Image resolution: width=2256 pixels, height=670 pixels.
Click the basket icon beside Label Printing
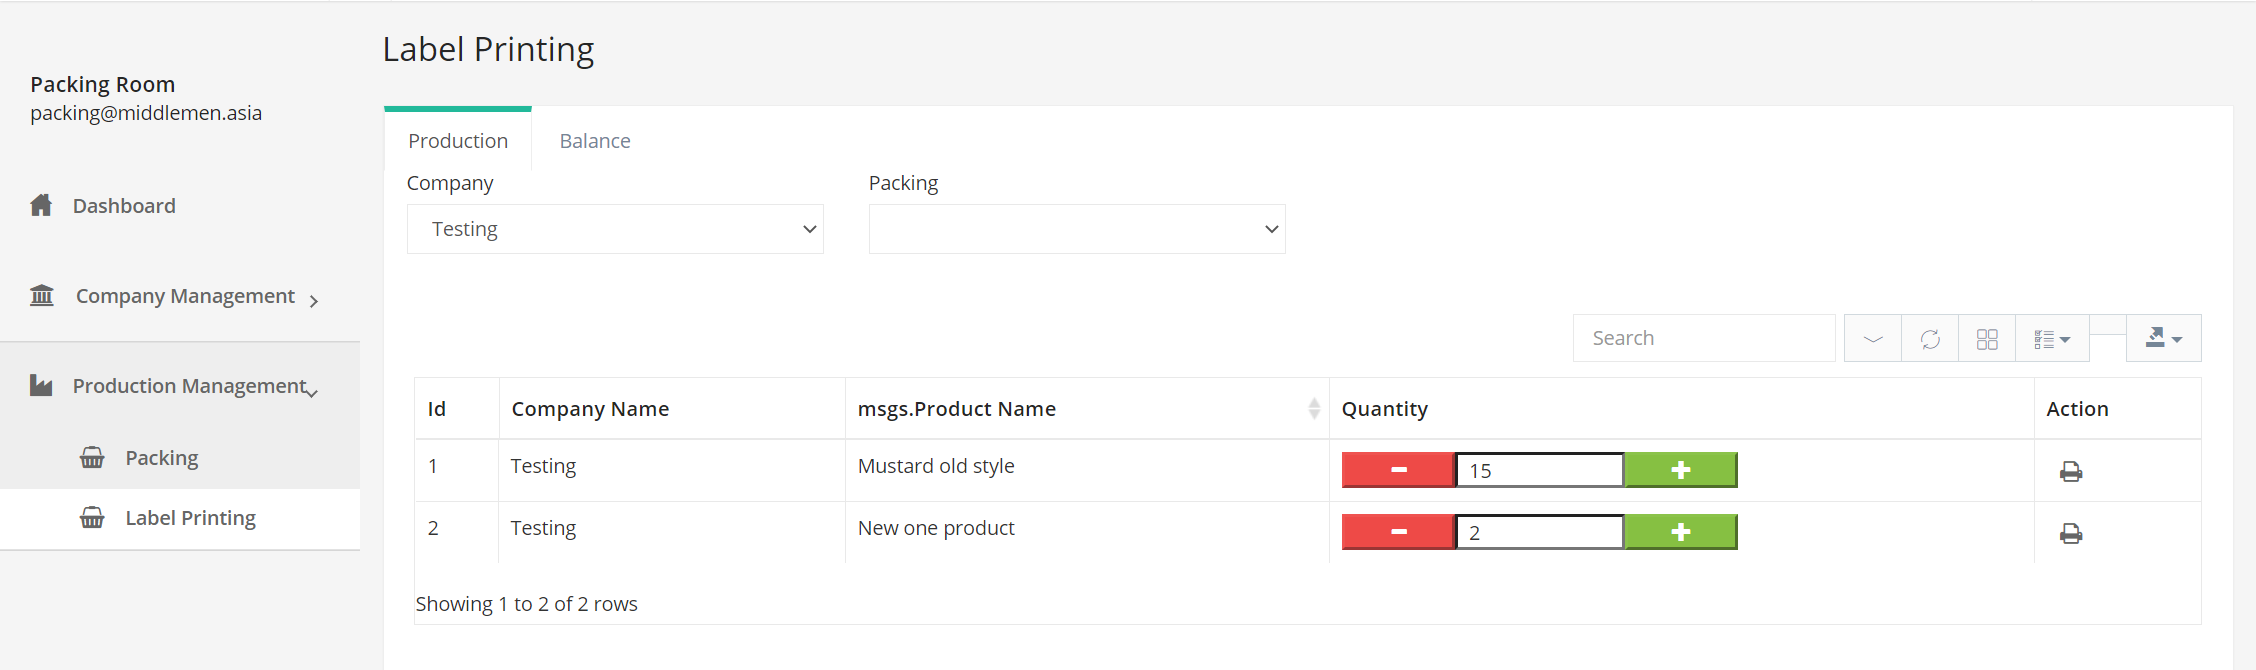pyautogui.click(x=92, y=518)
